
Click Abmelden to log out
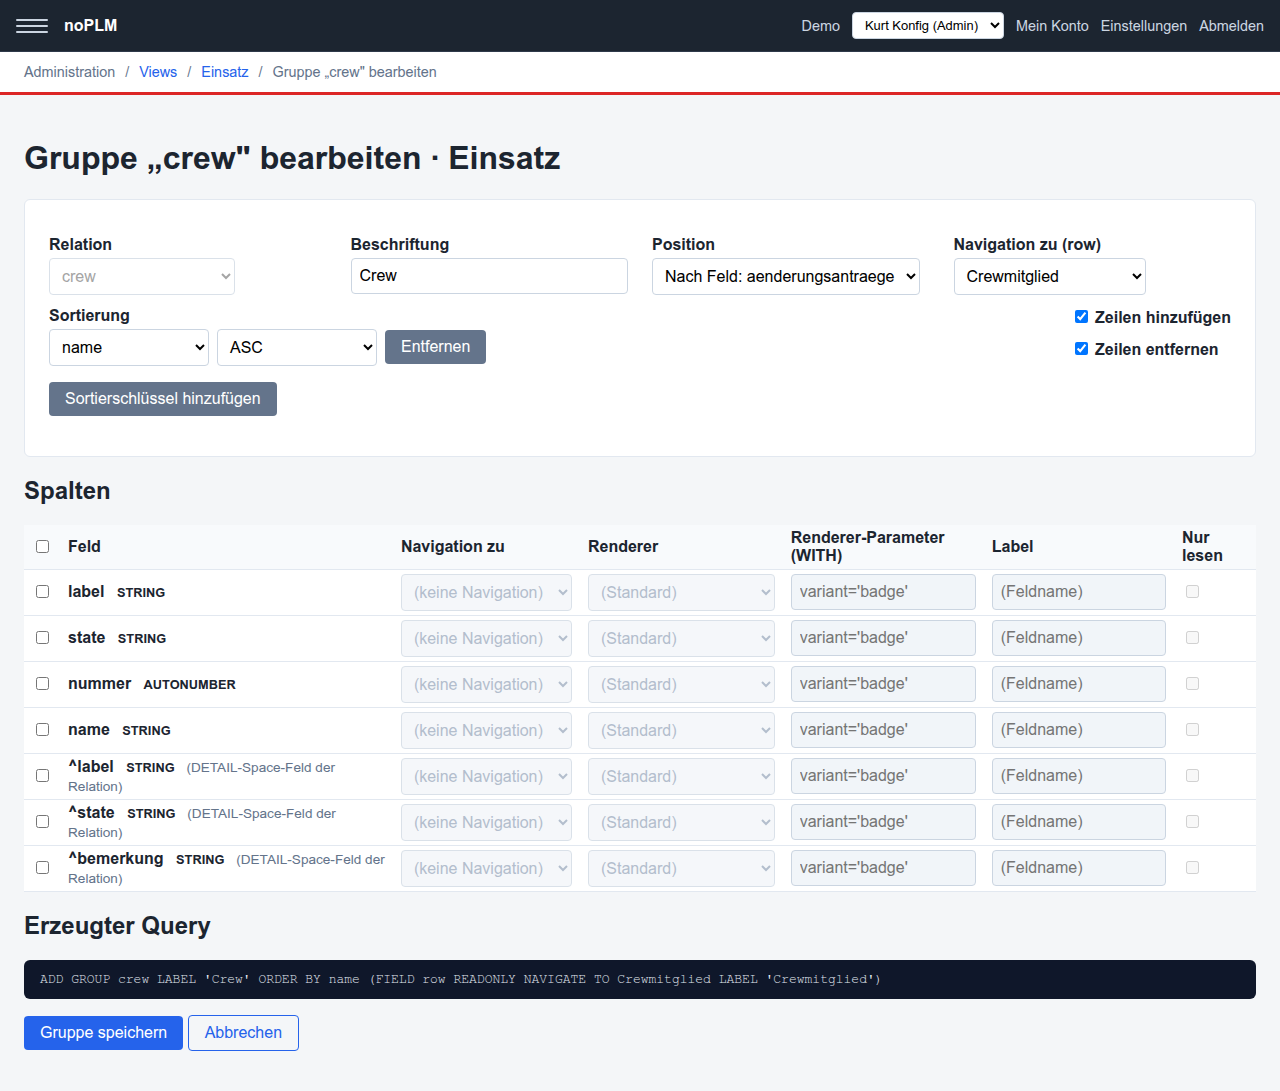pyautogui.click(x=1231, y=26)
